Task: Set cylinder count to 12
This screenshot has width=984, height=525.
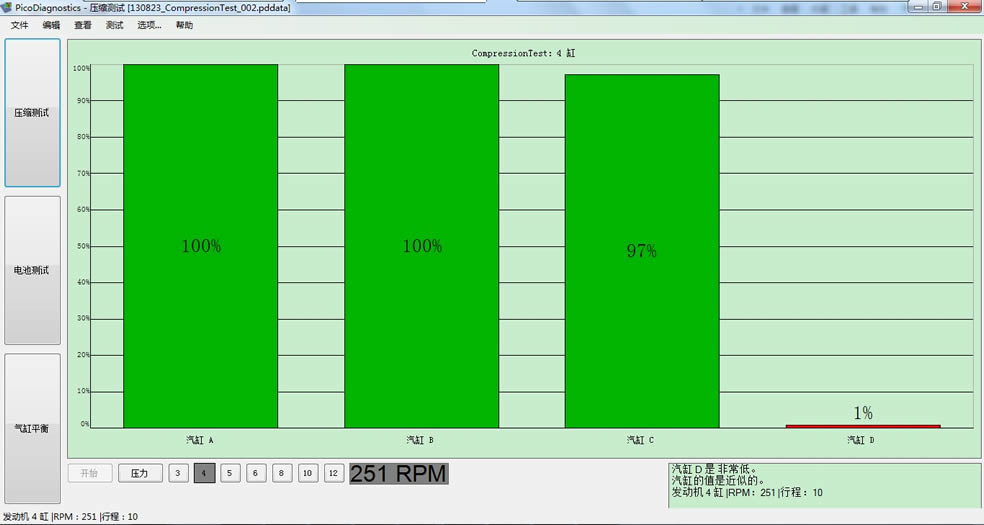Action: tap(334, 473)
